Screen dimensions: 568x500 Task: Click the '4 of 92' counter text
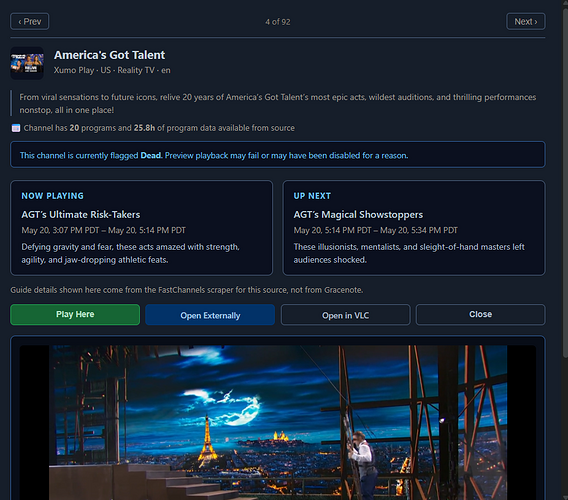tap(277, 22)
